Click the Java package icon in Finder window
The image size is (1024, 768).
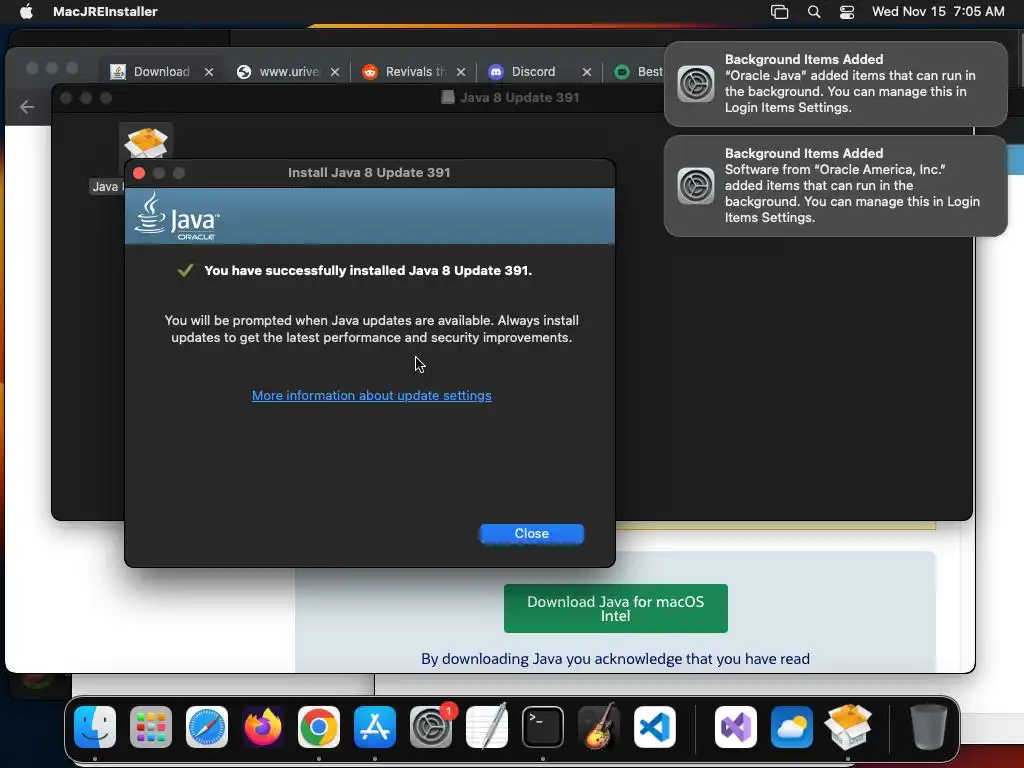pos(146,142)
